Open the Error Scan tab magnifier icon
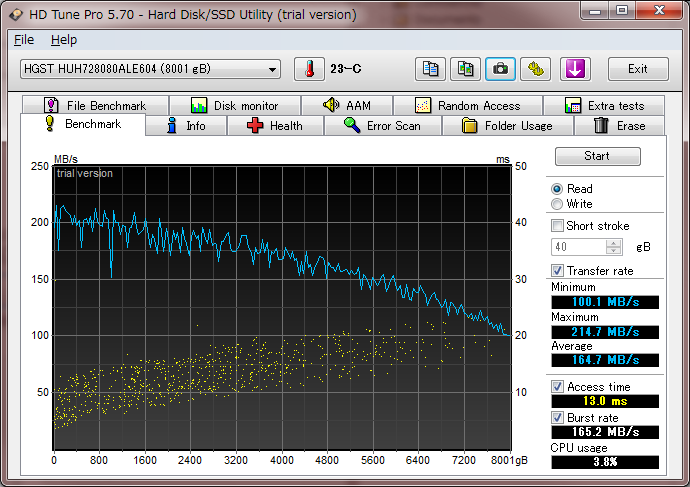This screenshot has width=690, height=487. click(381, 126)
